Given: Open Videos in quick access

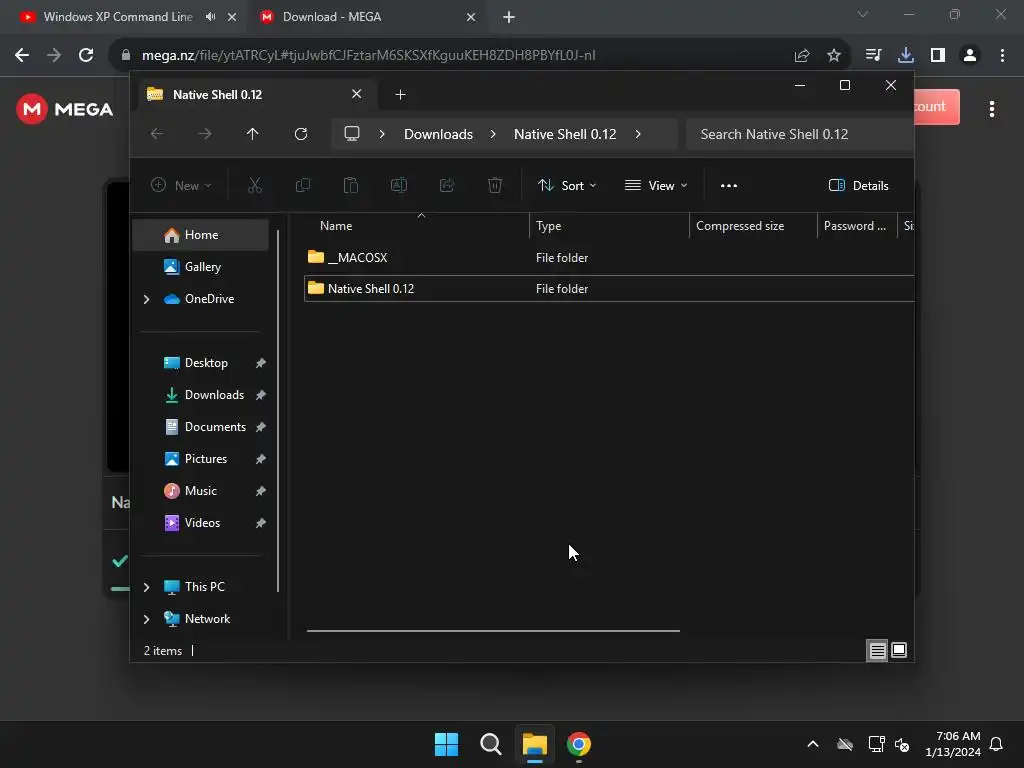Looking at the screenshot, I should (x=202, y=523).
